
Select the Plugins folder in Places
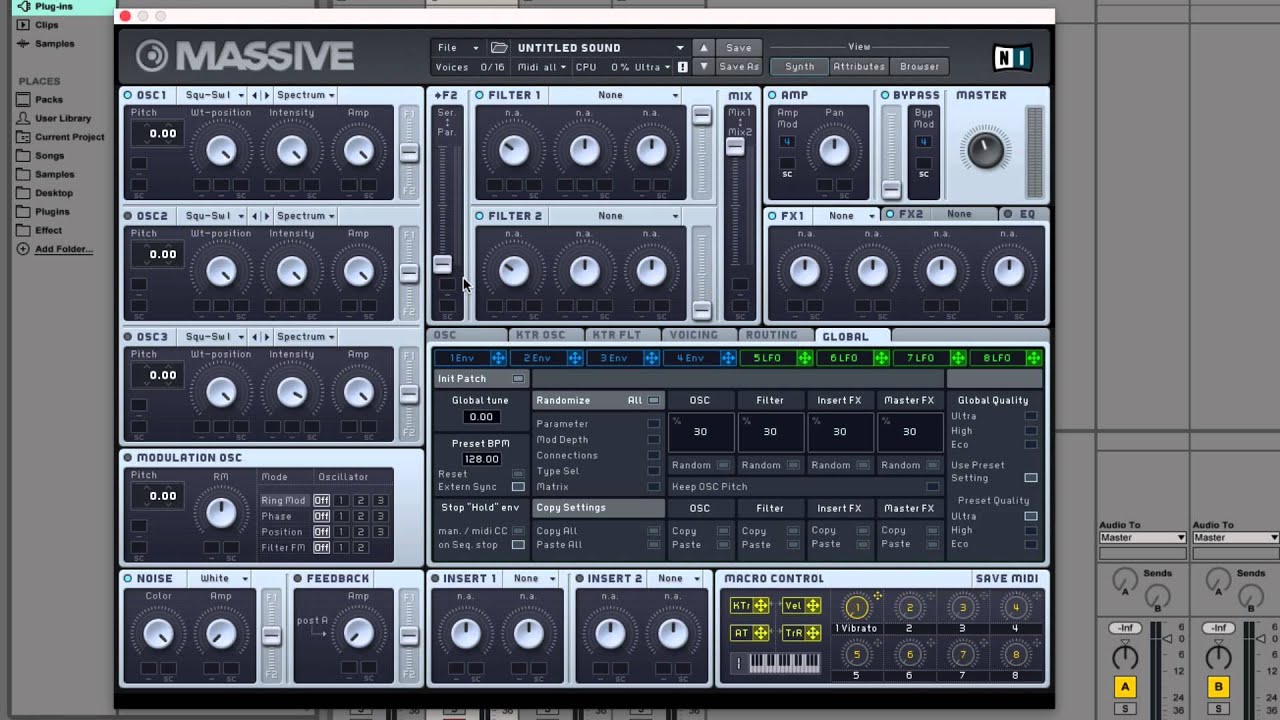pos(52,212)
